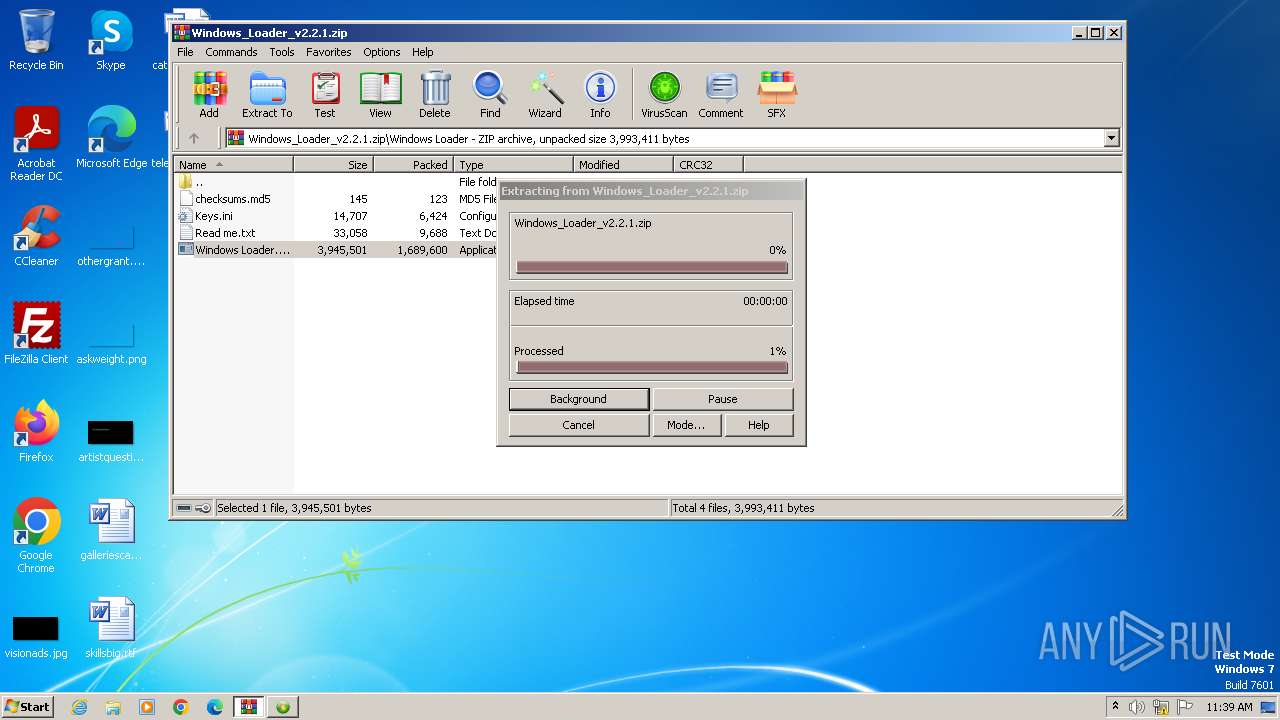Go up one folder using arrow button

194,138
